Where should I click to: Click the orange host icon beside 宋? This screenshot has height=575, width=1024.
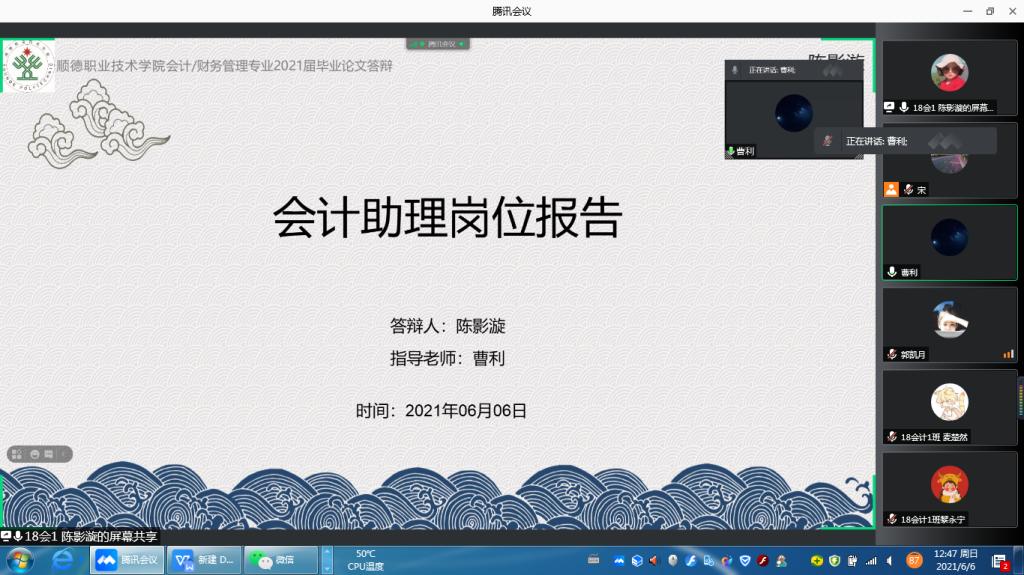pyautogui.click(x=891, y=189)
